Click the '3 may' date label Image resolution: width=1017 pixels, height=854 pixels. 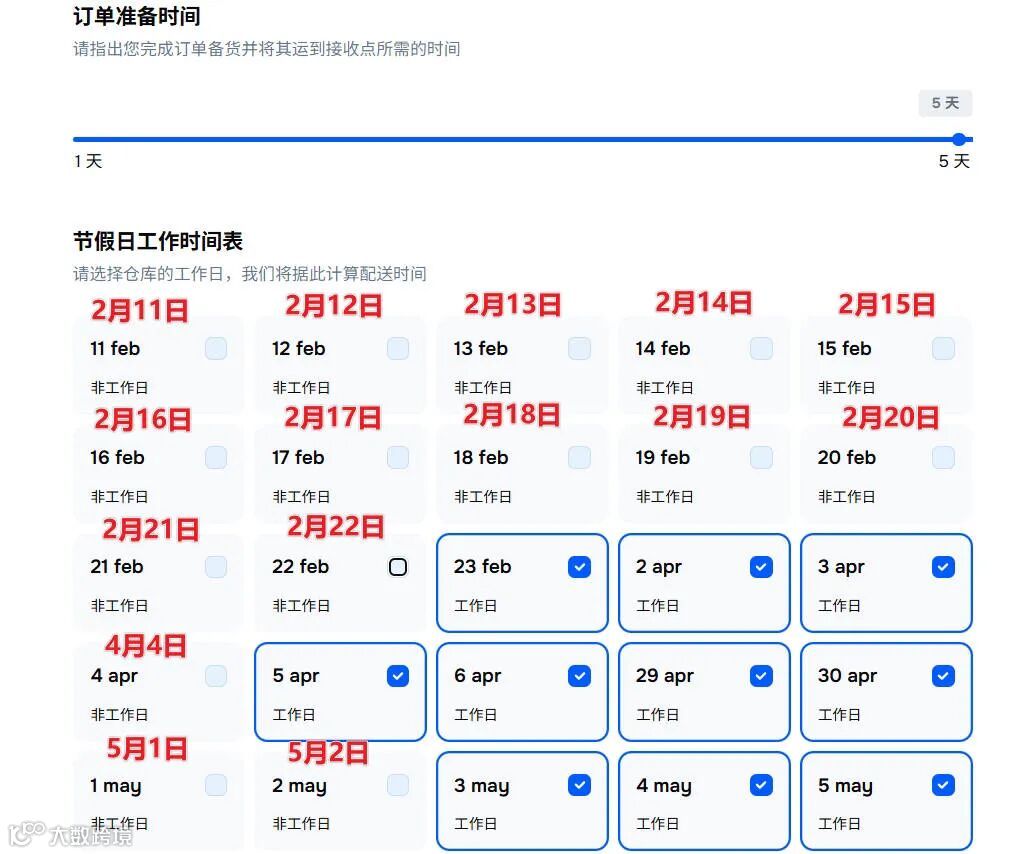click(x=481, y=785)
